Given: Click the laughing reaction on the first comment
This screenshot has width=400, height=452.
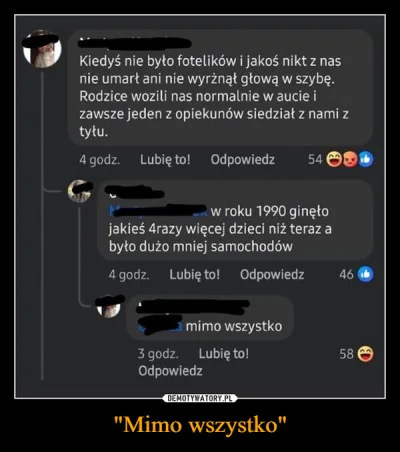Looking at the screenshot, I should click(x=333, y=159).
